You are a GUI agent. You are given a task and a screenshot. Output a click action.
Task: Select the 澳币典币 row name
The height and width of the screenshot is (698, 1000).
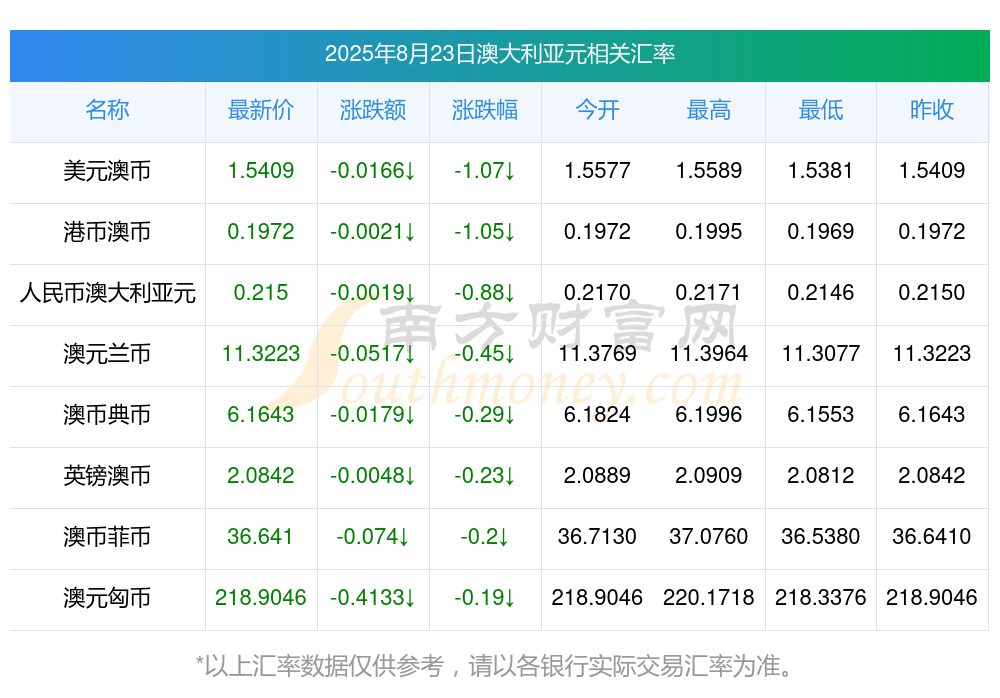click(x=107, y=415)
